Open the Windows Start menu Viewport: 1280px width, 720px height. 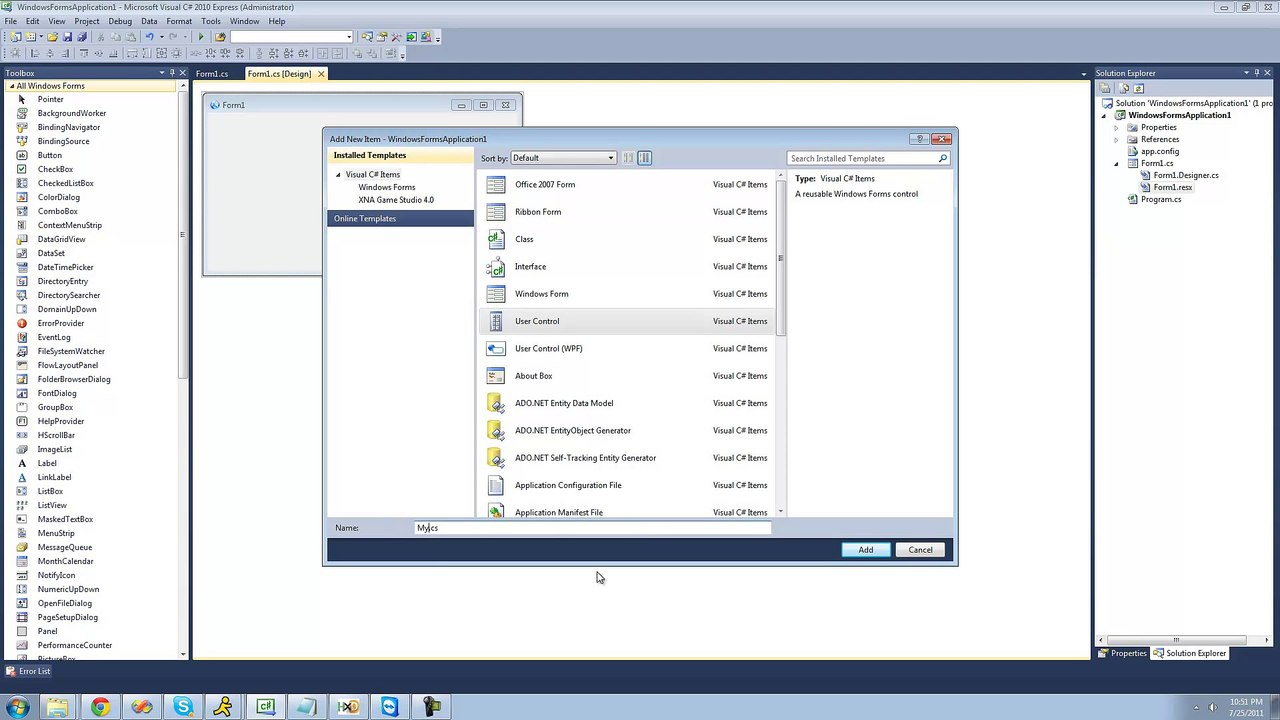[17, 707]
